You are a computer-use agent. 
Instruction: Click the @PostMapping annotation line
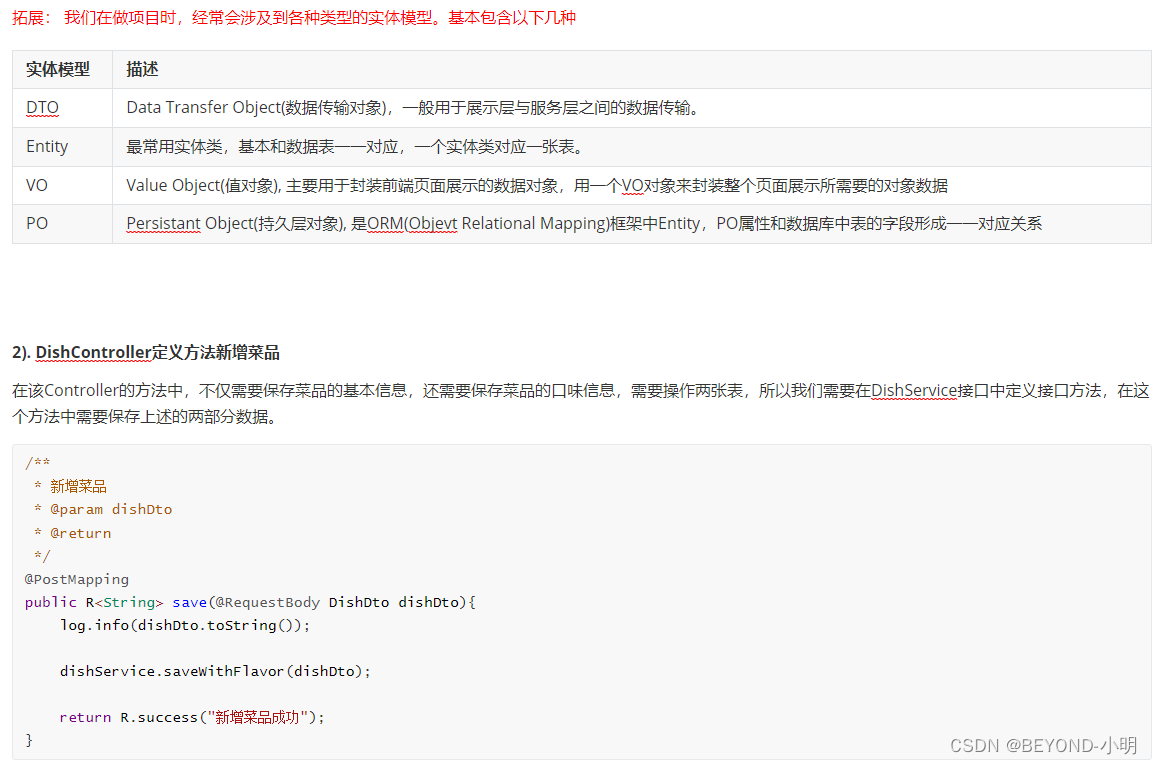click(x=76, y=579)
